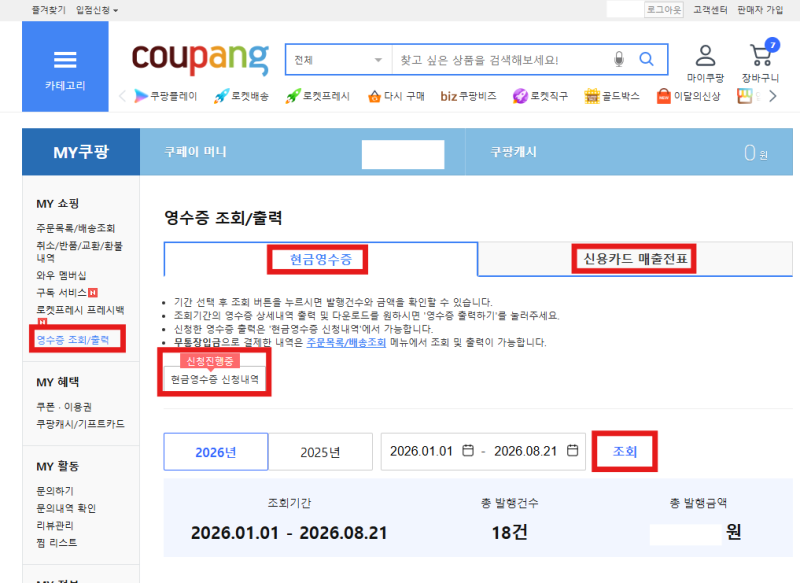This screenshot has width=800, height=583.
Task: Open 주문목록/배송조회 in sidebar
Action: [76, 228]
